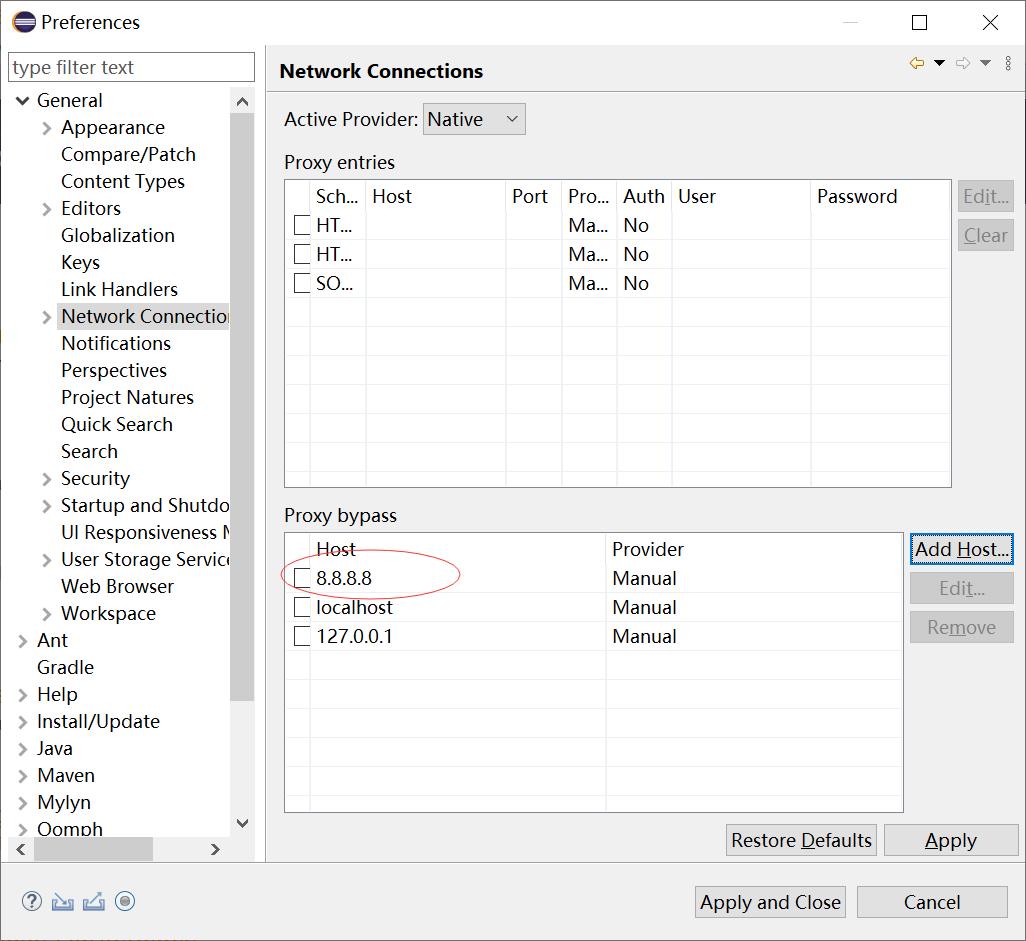Select Content Types in the tree

click(123, 181)
